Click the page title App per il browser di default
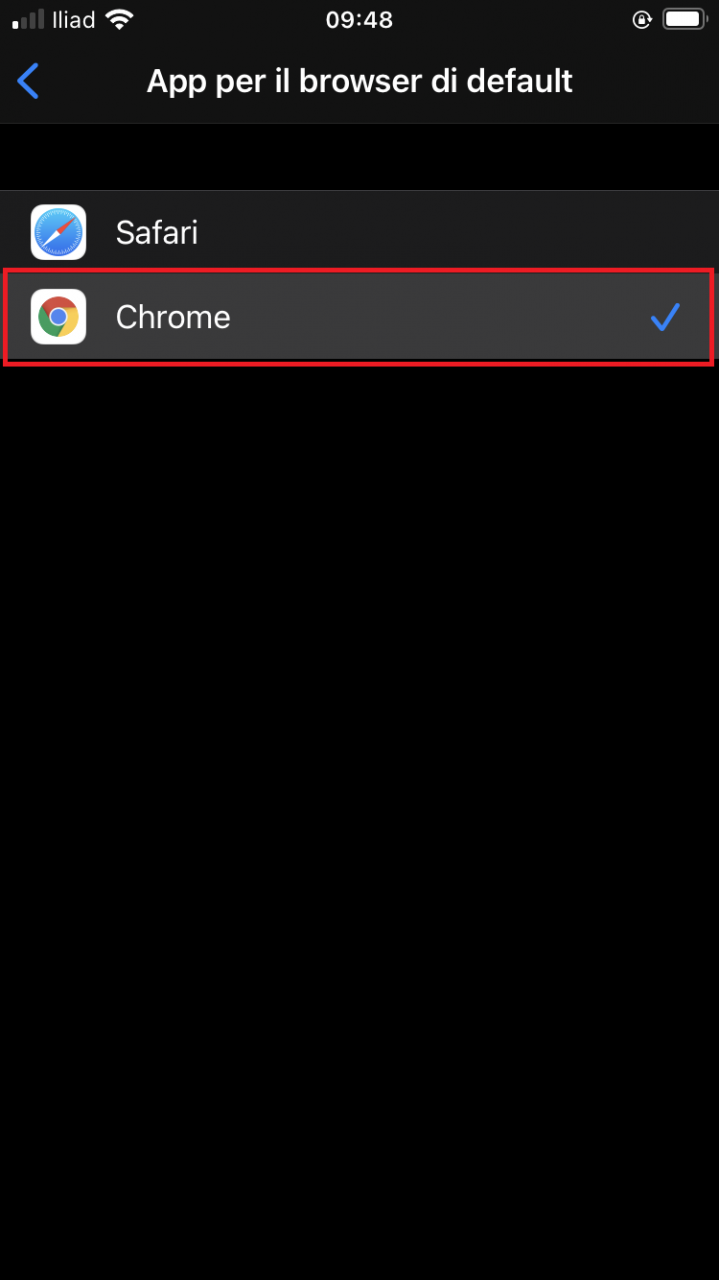 pos(360,81)
